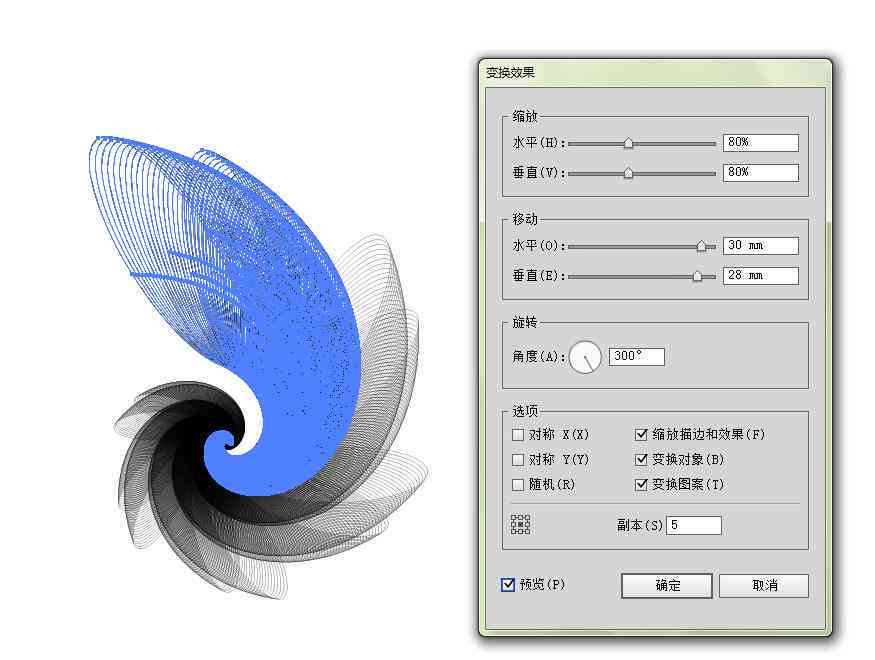The height and width of the screenshot is (660, 875).
Task: Enable the 随机(R) checkbox
Action: click(x=518, y=485)
